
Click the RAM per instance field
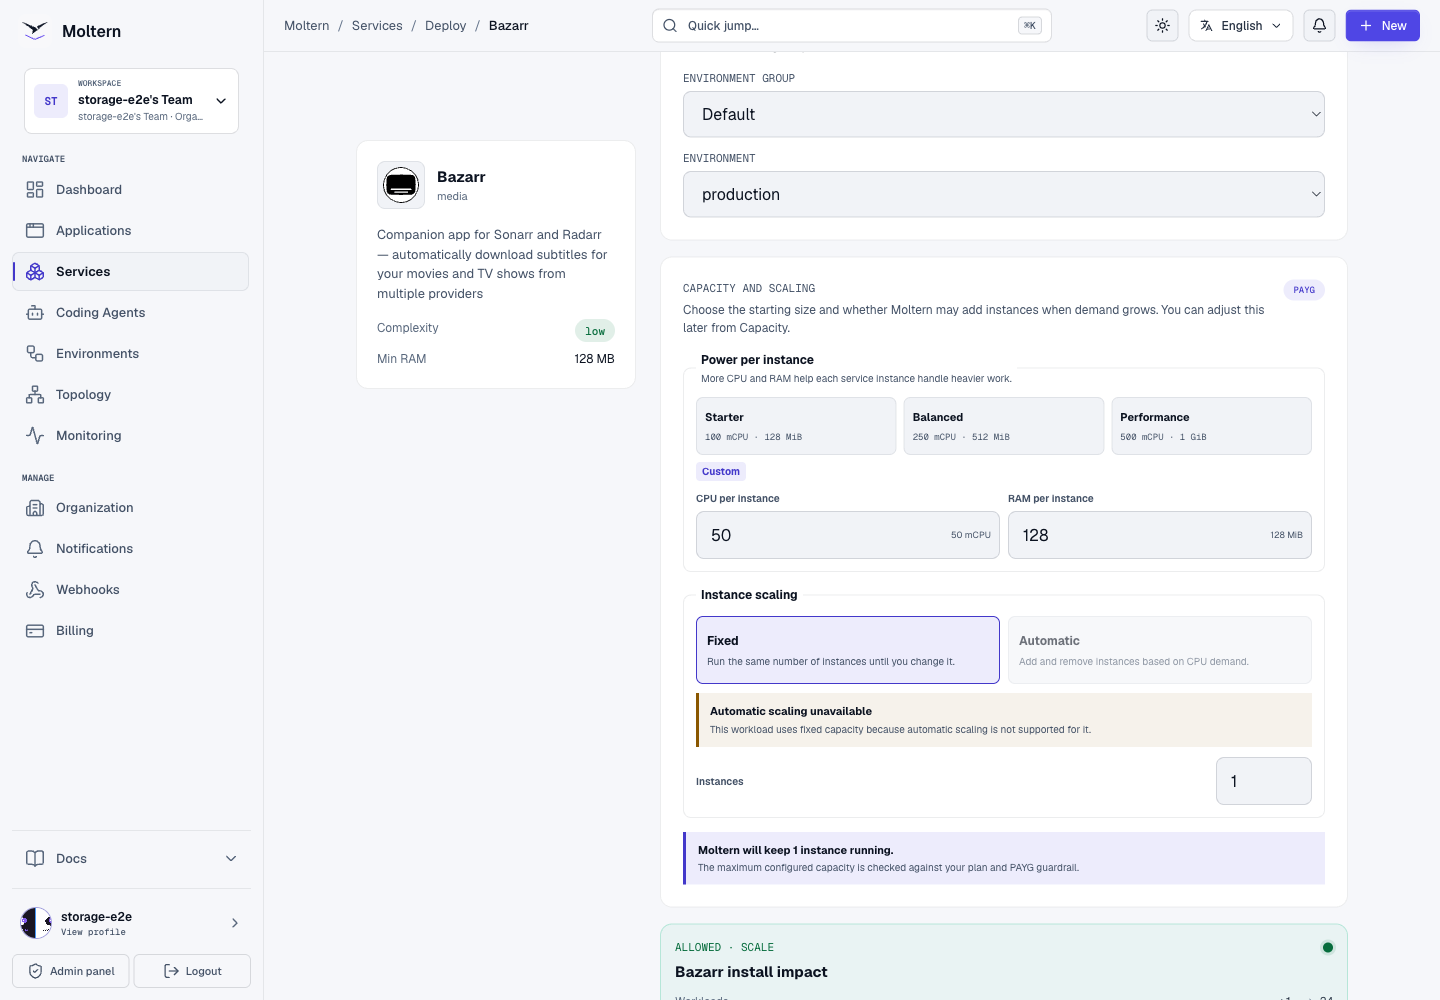[x=1160, y=535]
